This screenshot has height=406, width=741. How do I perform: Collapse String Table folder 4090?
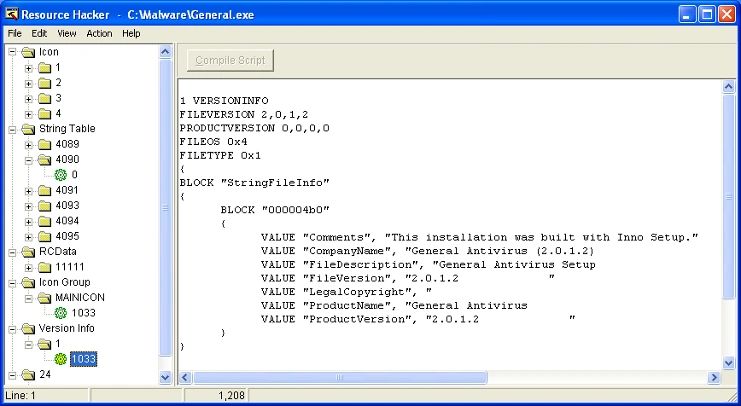tap(29, 160)
